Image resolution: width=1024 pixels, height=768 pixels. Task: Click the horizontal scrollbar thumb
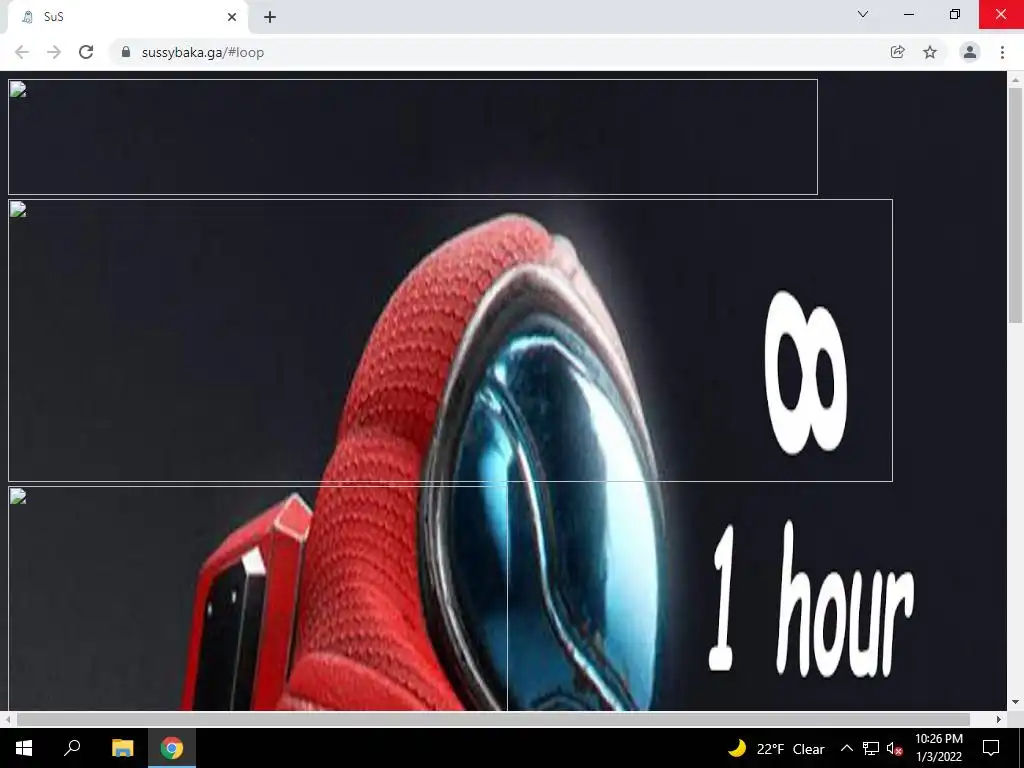click(493, 719)
